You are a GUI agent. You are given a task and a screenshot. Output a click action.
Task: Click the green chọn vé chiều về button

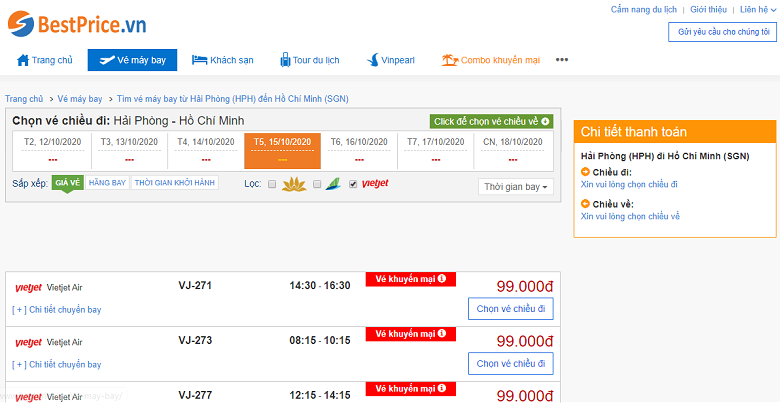[x=491, y=121]
